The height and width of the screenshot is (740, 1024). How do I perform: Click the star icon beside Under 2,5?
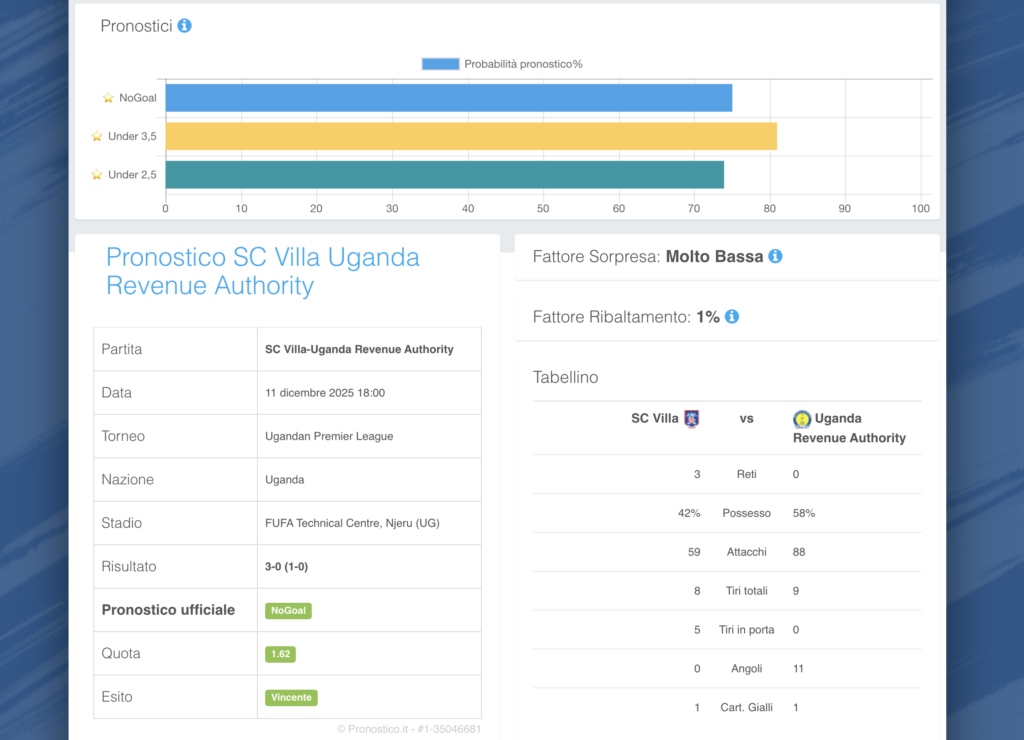pyautogui.click(x=97, y=175)
